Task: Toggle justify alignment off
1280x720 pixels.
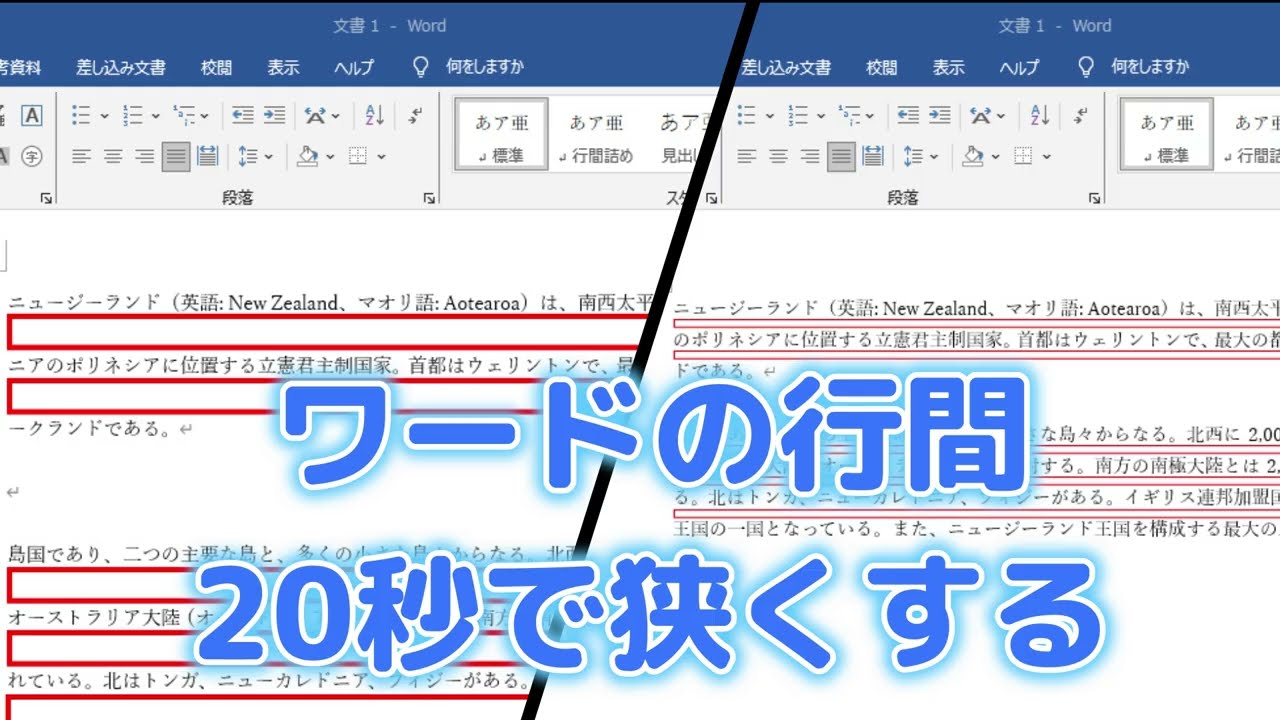Action: pos(175,157)
